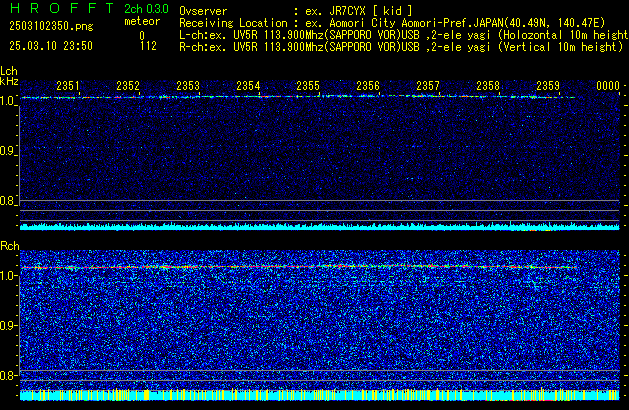Click the 2354 time marker
The image size is (629, 410).
(x=248, y=86)
